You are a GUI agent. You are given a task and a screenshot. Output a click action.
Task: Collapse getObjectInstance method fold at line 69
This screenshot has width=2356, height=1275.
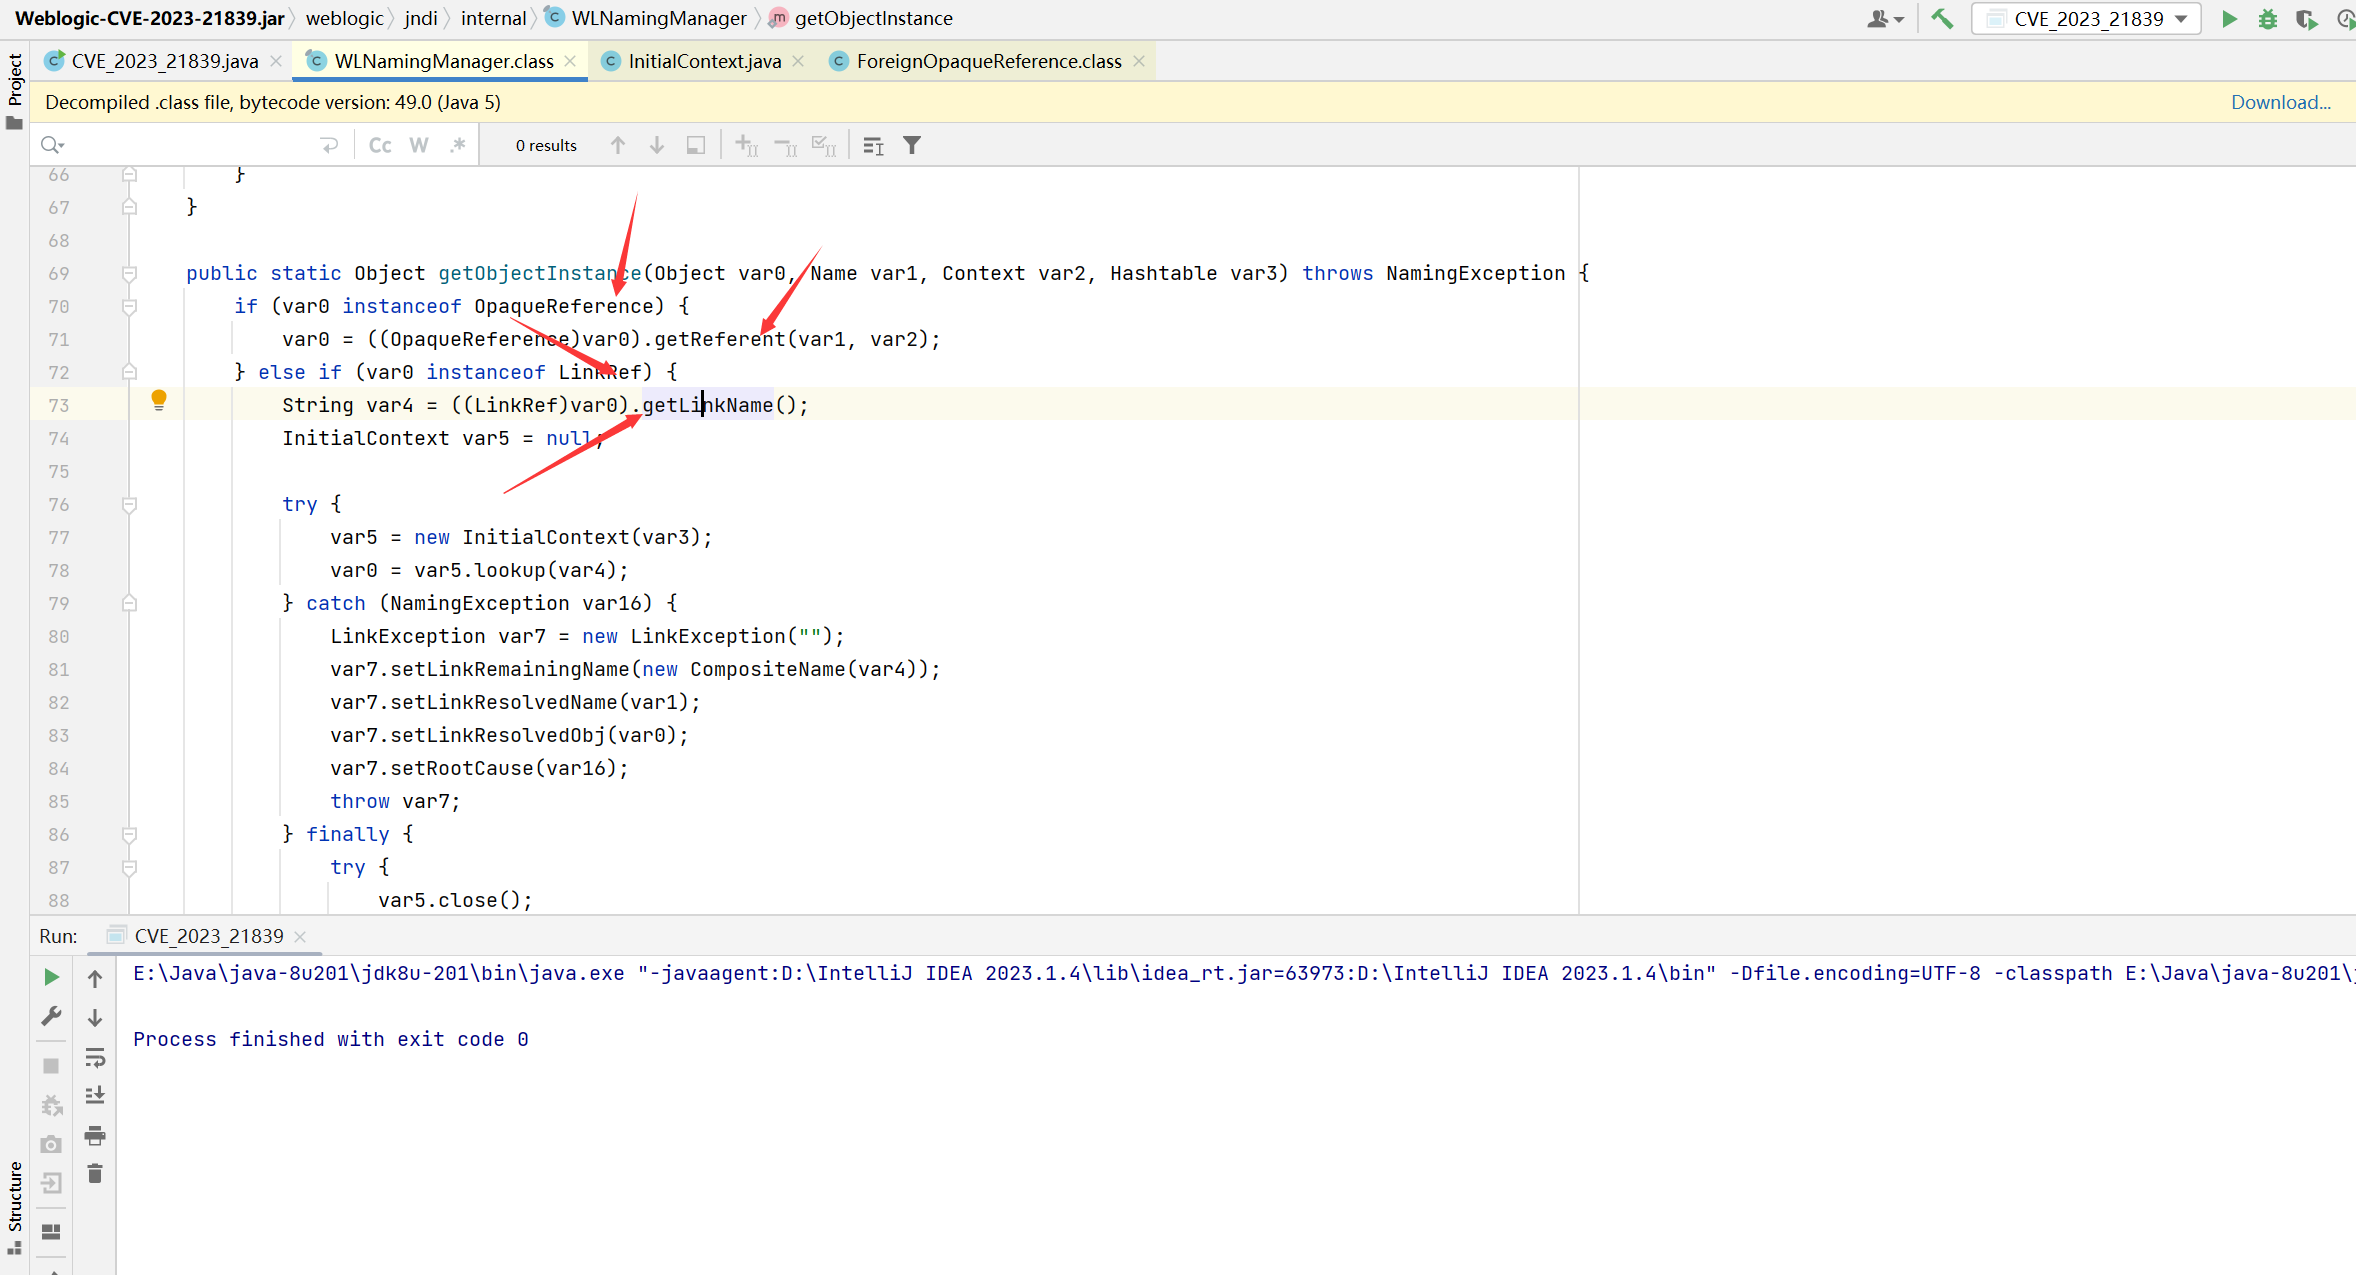point(129,274)
